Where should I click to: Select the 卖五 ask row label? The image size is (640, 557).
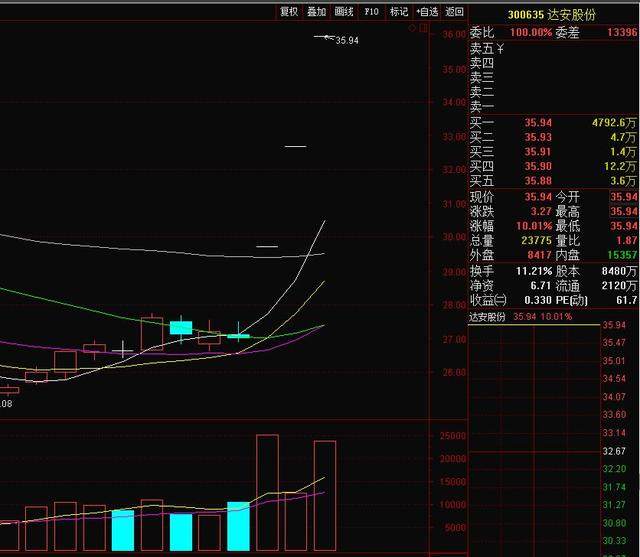pos(482,49)
